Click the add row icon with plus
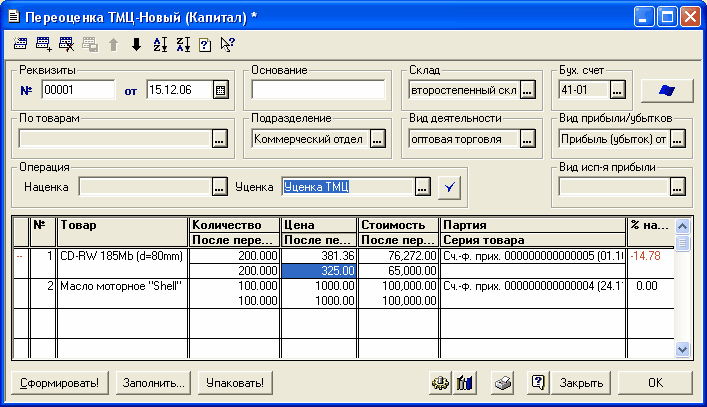 (x=44, y=44)
